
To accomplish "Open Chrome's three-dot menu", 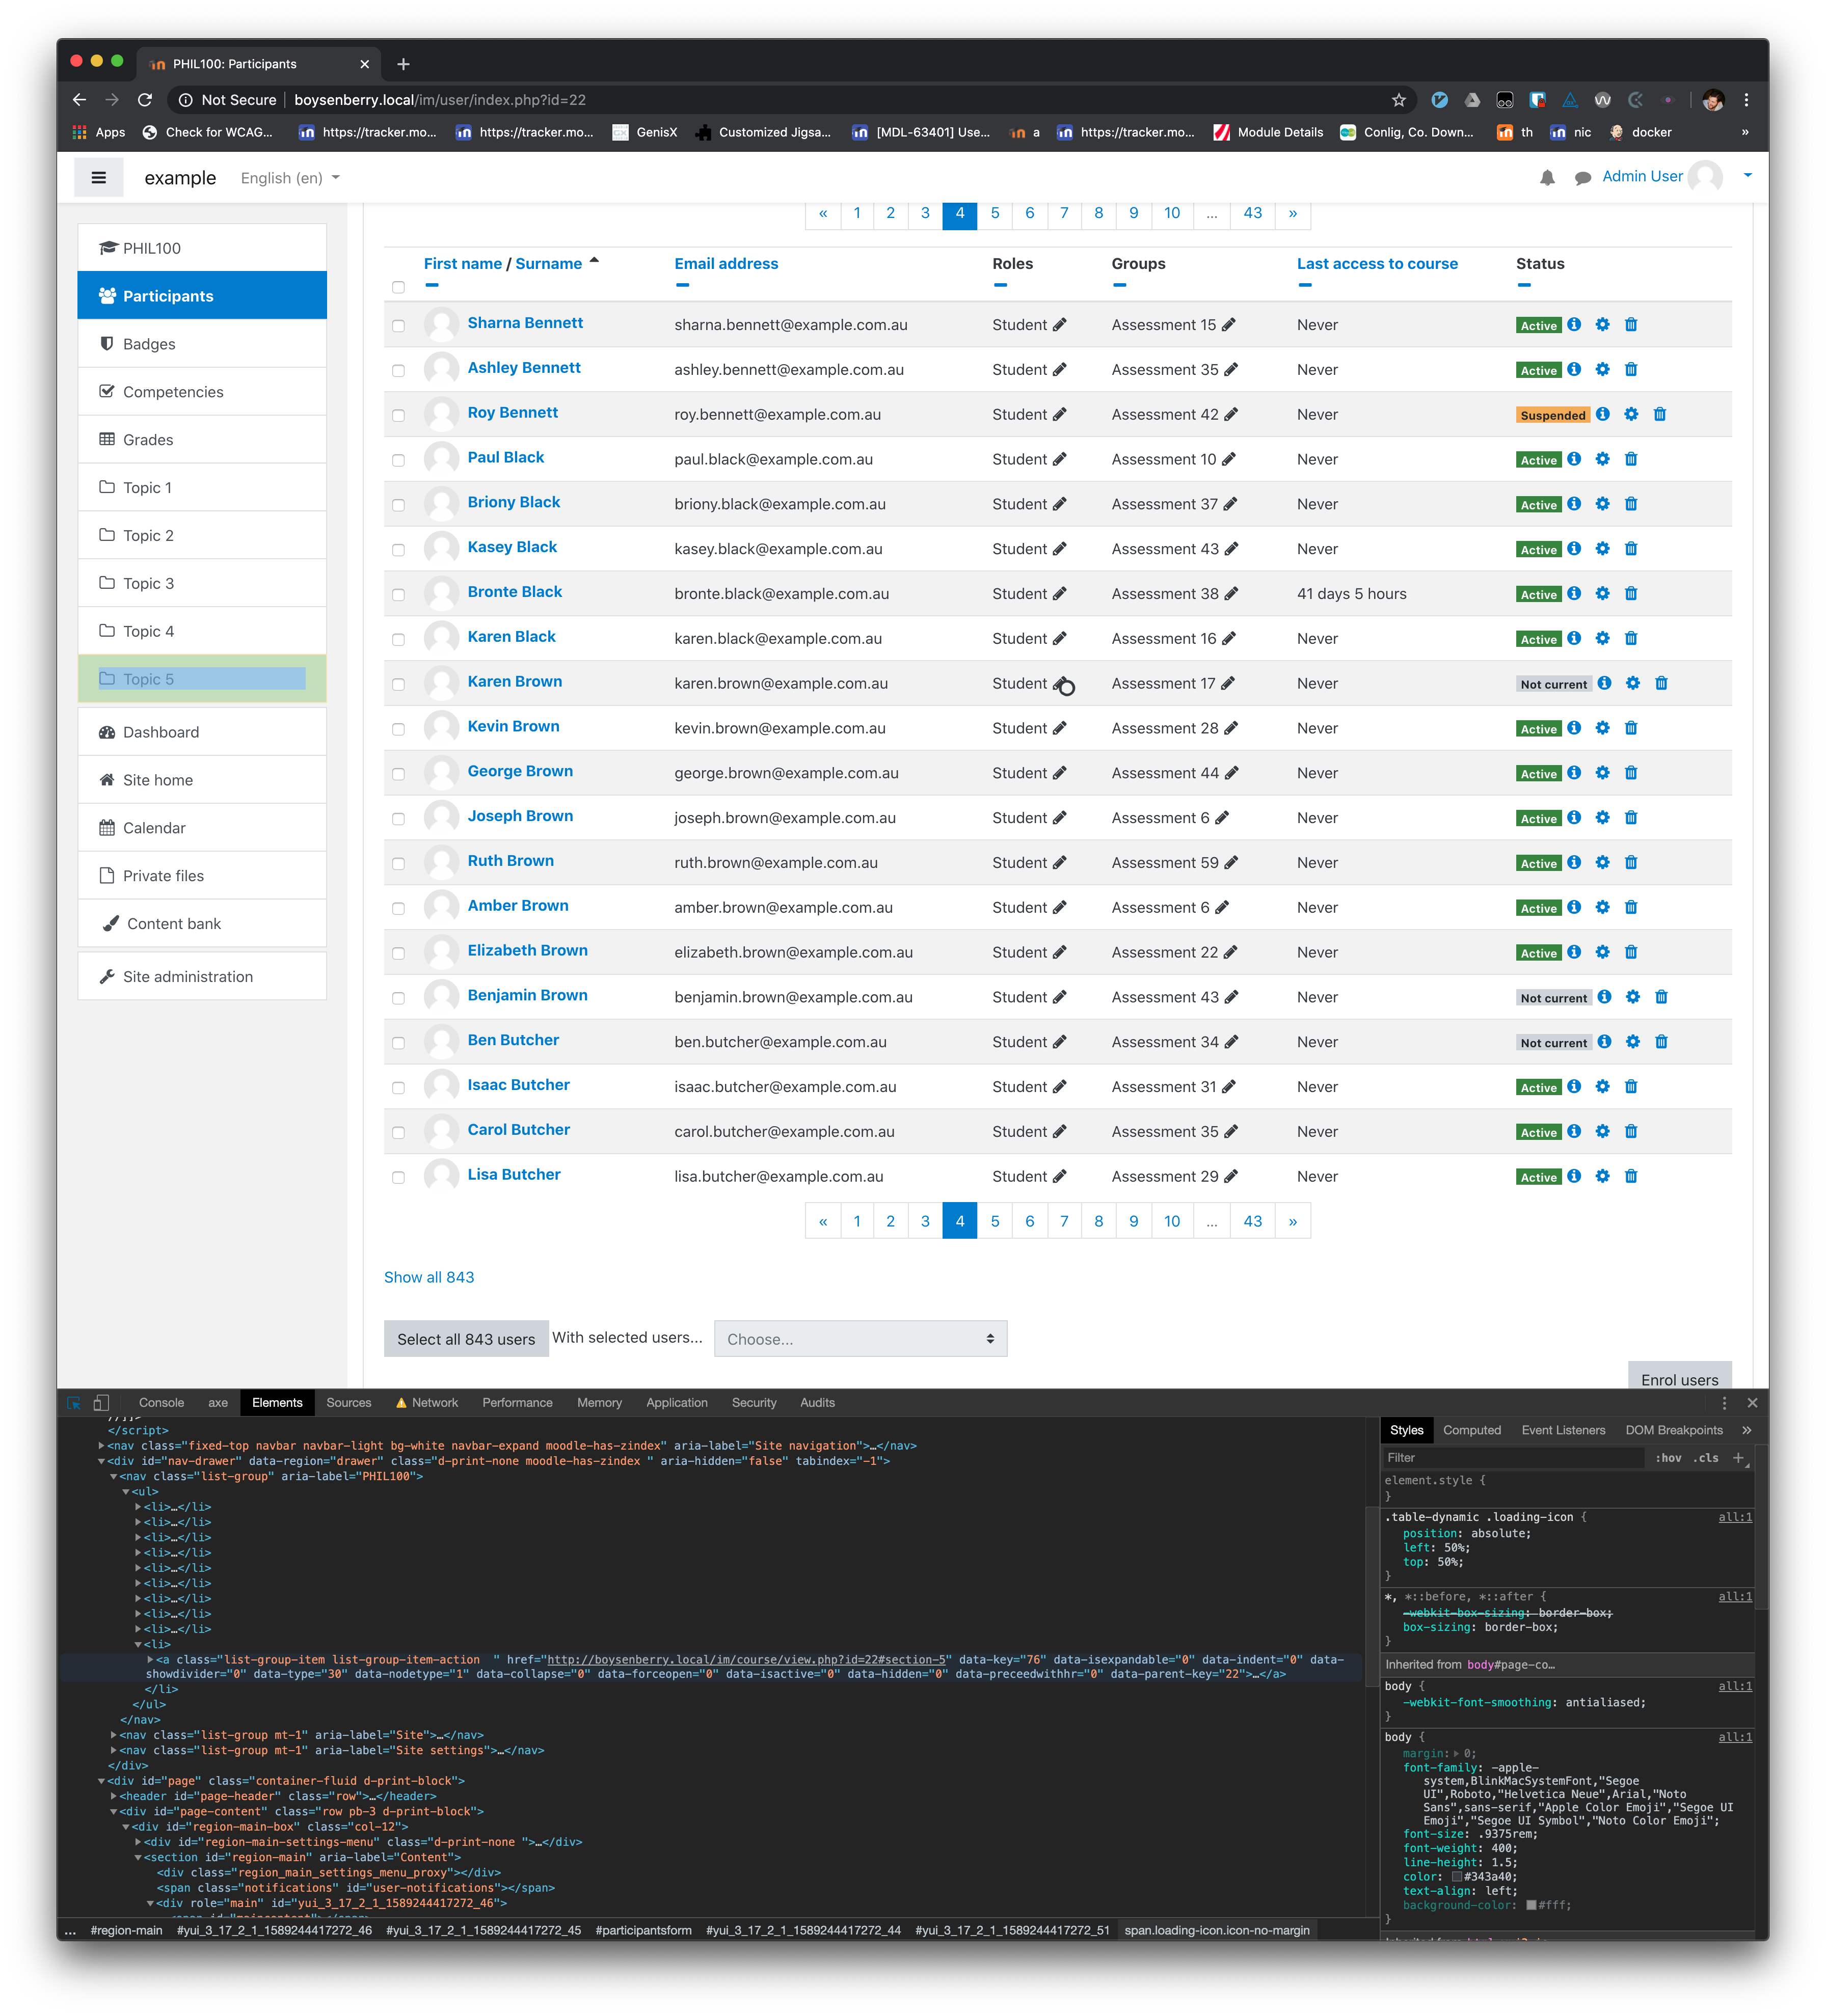I will [x=1746, y=100].
